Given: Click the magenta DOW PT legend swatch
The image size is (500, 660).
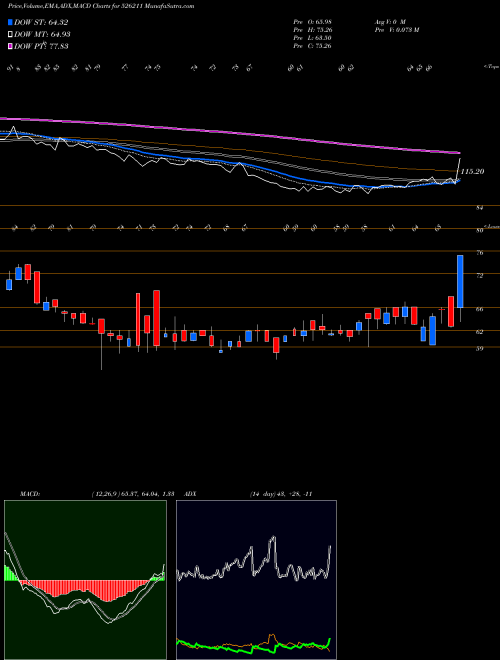Looking at the screenshot, I should tap(11, 46).
